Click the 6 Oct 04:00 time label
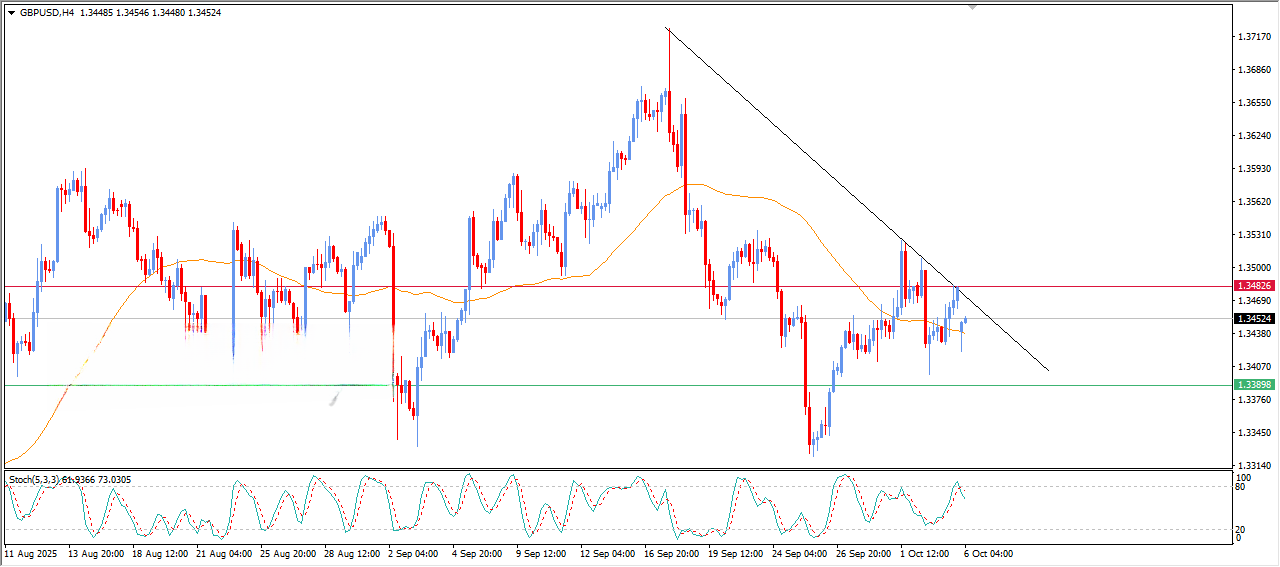The image size is (1280, 567). pyautogui.click(x=987, y=553)
